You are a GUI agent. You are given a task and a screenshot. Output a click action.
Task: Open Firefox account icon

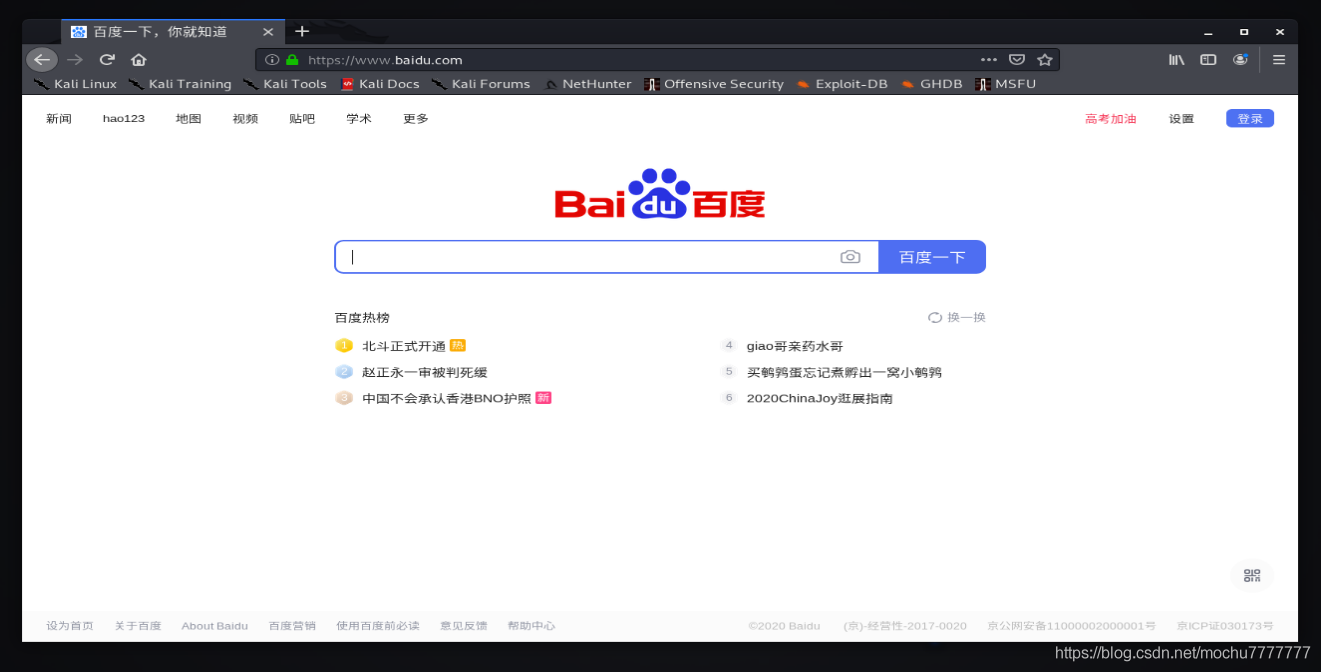[1241, 60]
